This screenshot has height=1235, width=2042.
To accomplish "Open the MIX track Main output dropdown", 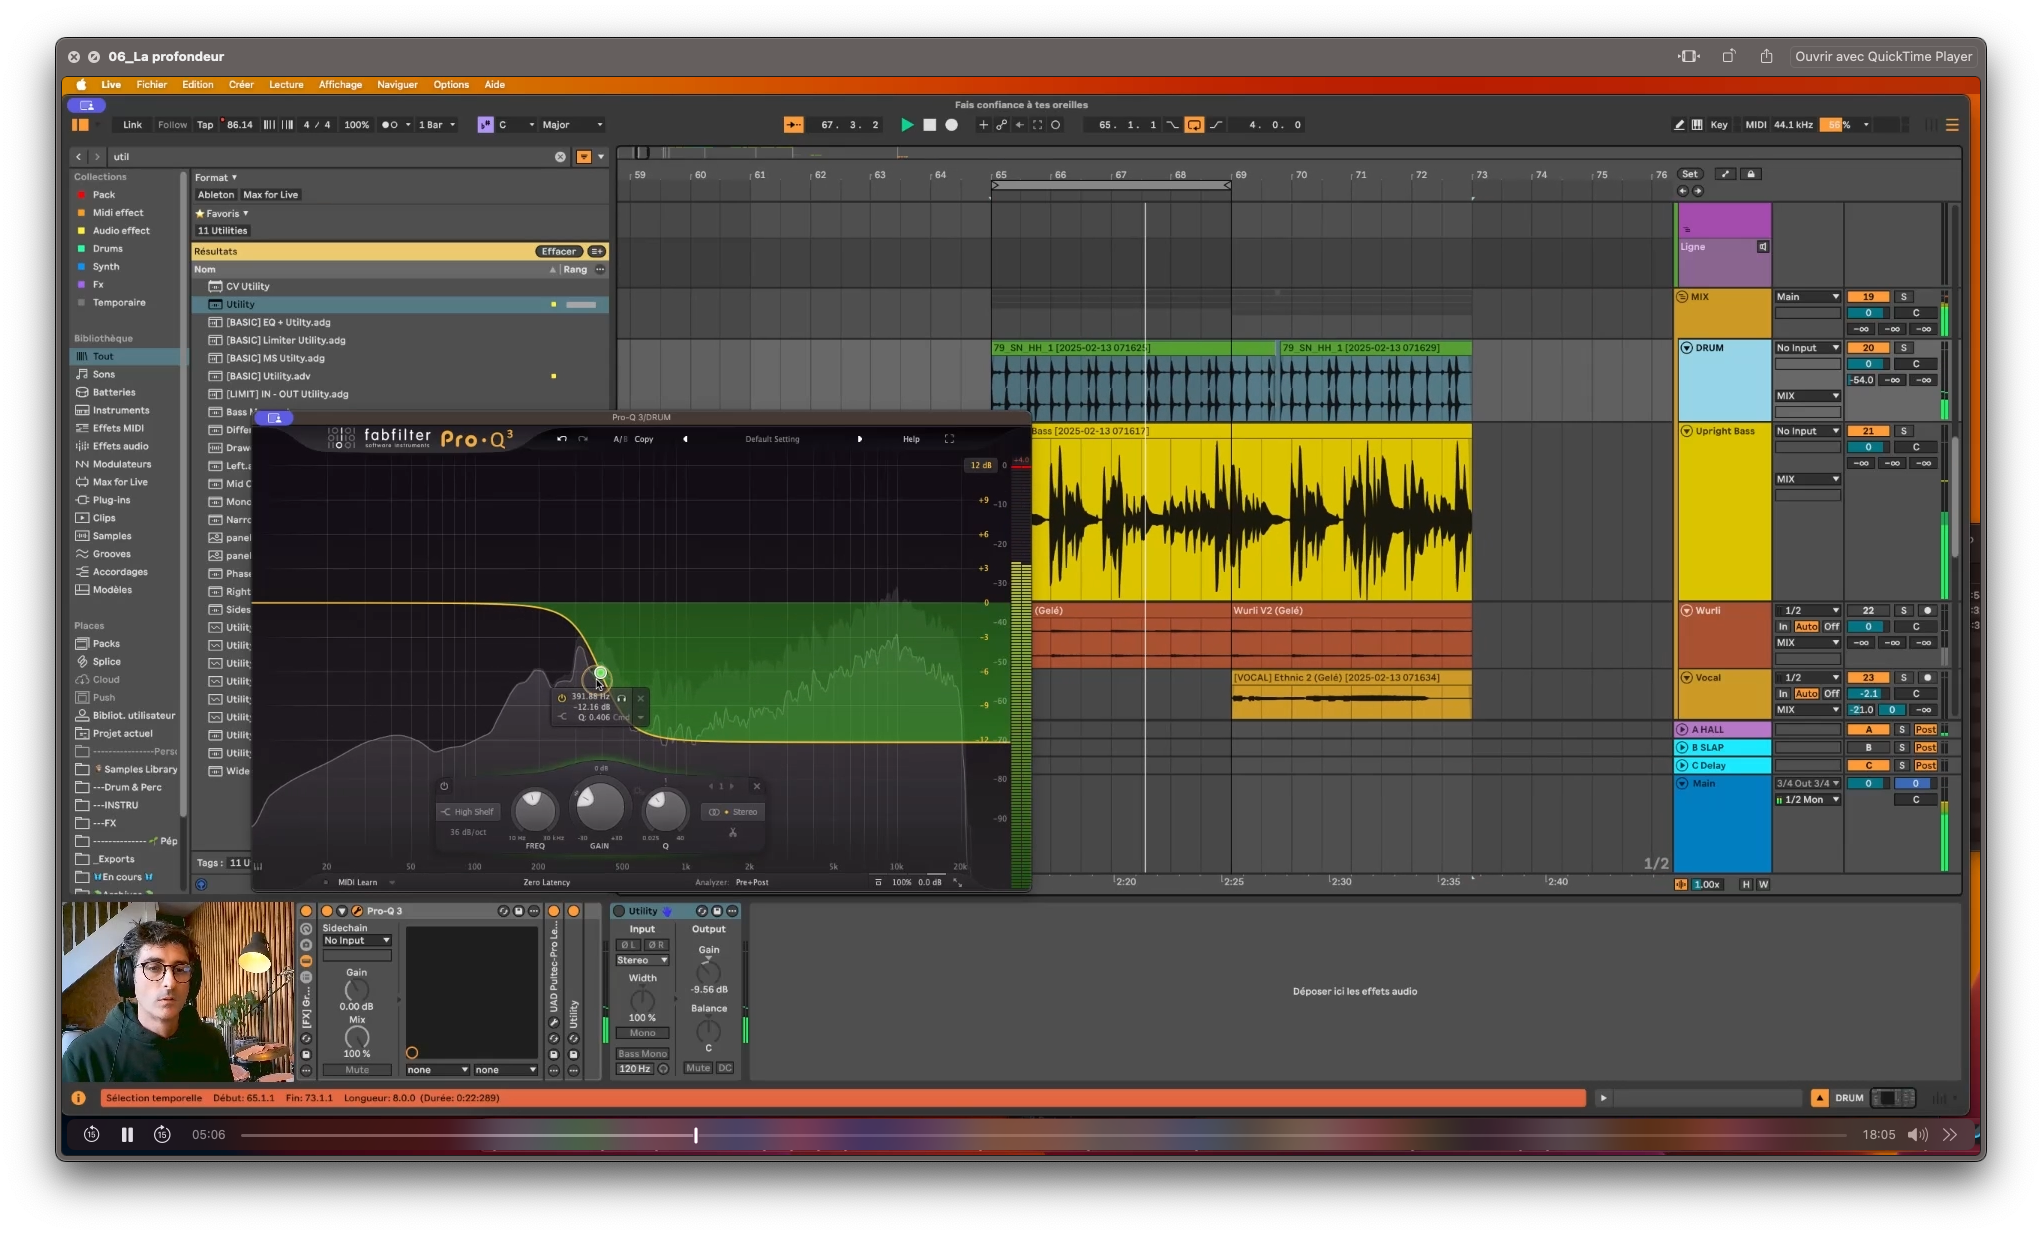I will 1807,297.
